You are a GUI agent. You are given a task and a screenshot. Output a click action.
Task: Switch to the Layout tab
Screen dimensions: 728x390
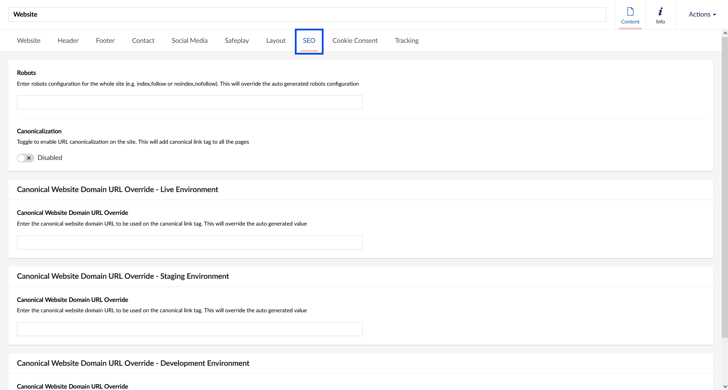click(x=276, y=41)
